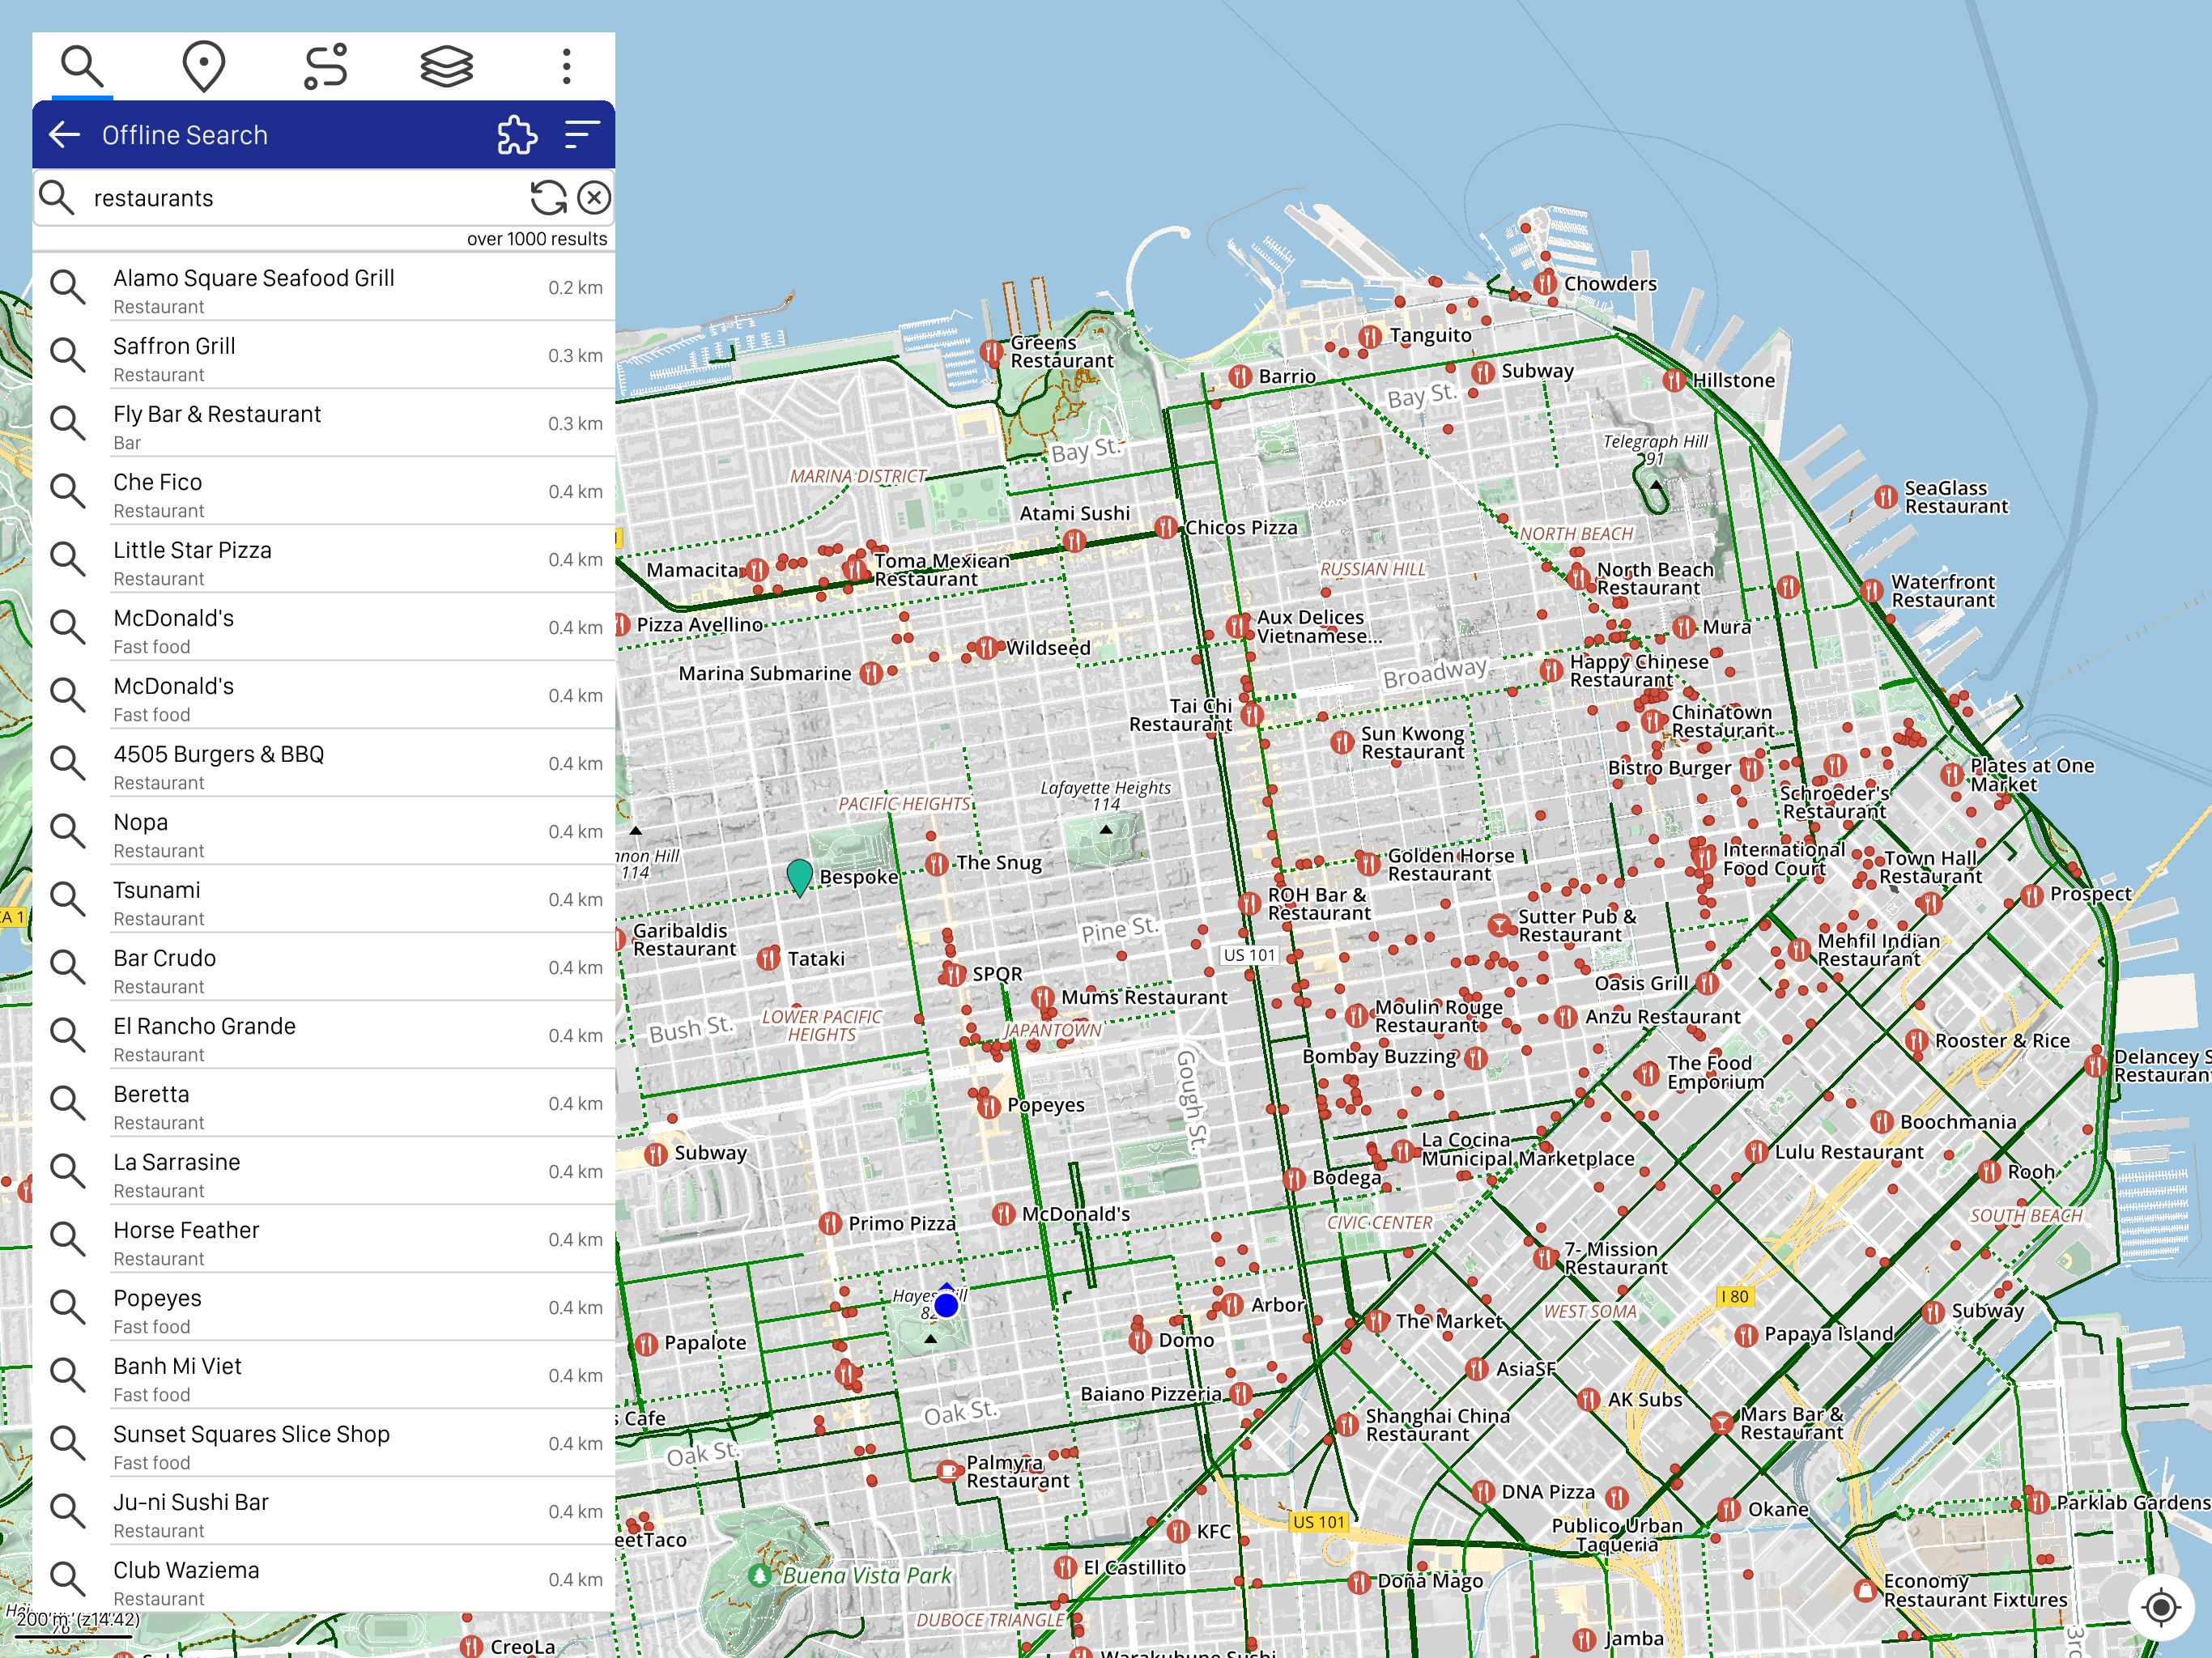
Task: Refresh the search results
Action: [x=548, y=198]
